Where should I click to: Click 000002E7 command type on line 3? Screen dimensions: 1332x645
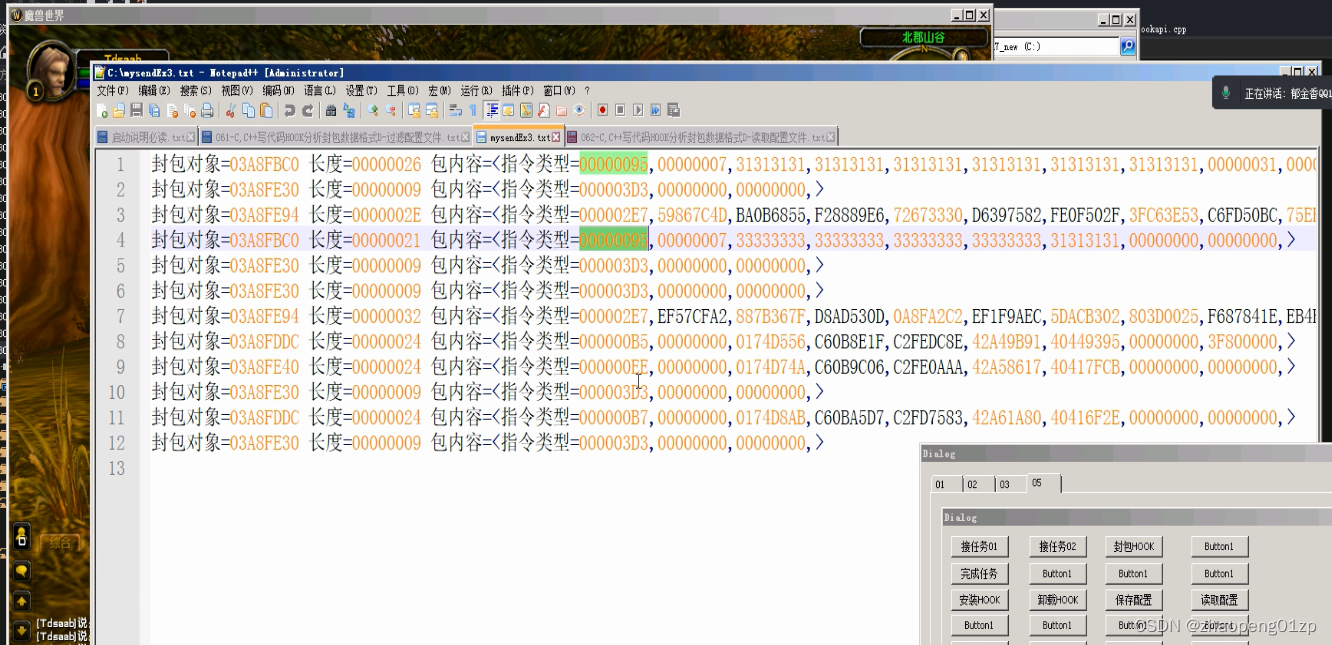coord(613,215)
